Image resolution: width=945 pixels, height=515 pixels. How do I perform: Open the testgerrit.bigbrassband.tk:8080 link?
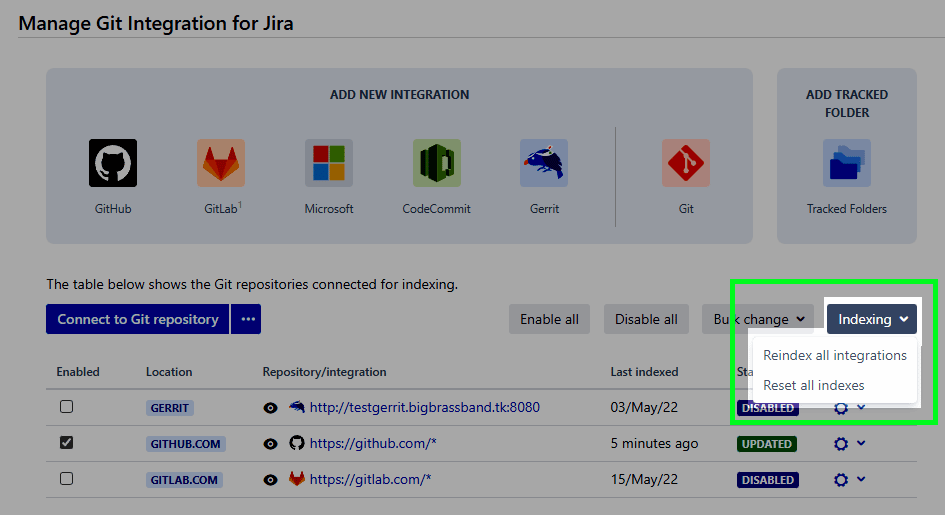(425, 407)
